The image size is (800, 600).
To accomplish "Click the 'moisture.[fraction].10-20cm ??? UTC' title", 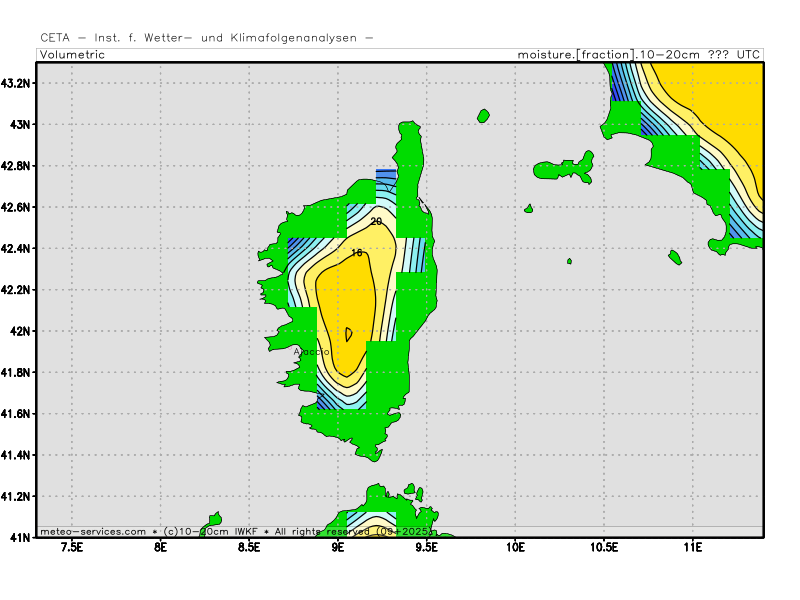I will coord(639,55).
